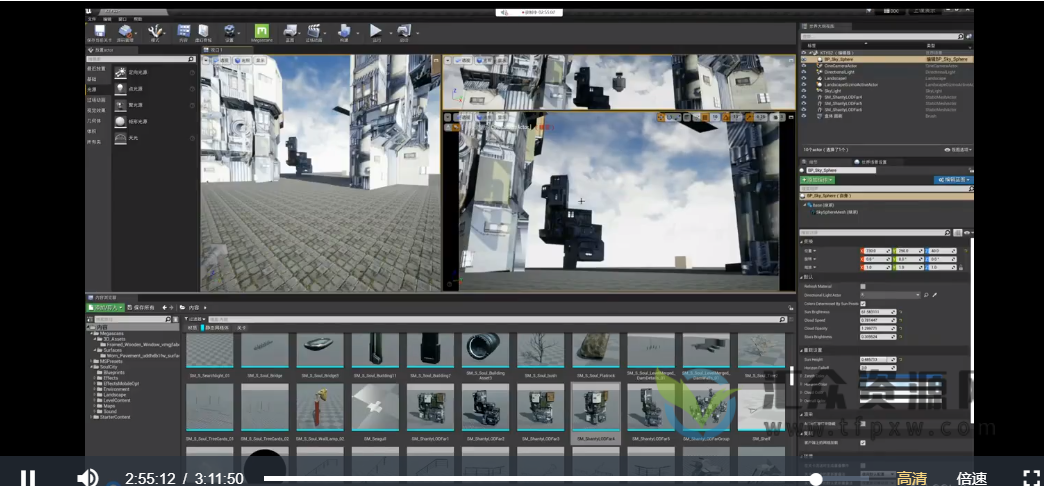The height and width of the screenshot is (486, 1044).
Task: Open the File menu in Unreal
Action: point(91,18)
